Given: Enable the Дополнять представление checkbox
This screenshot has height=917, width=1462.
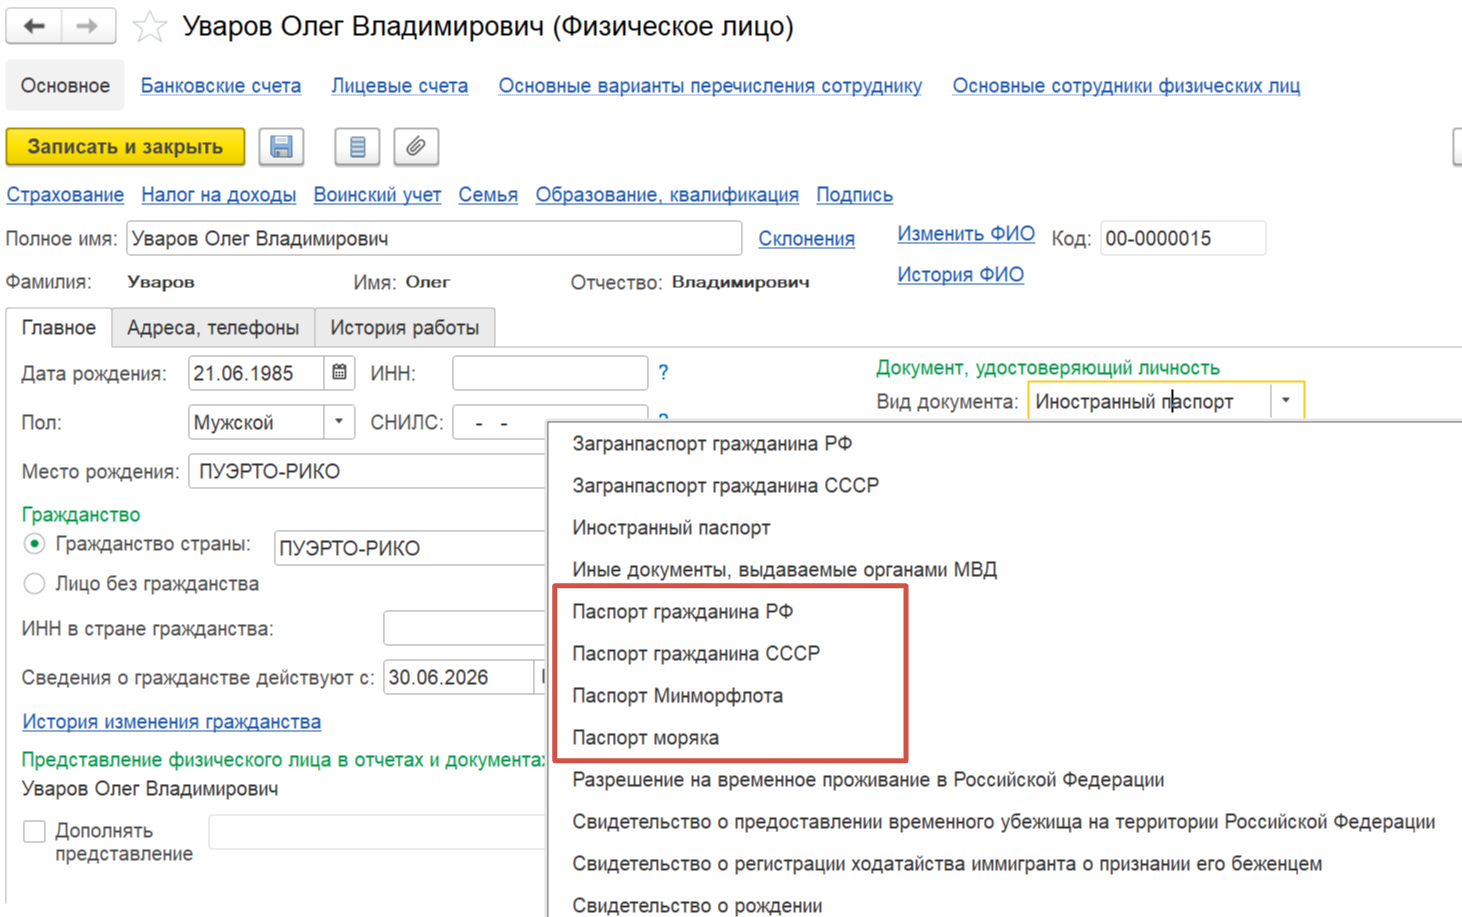Looking at the screenshot, I should point(35,831).
